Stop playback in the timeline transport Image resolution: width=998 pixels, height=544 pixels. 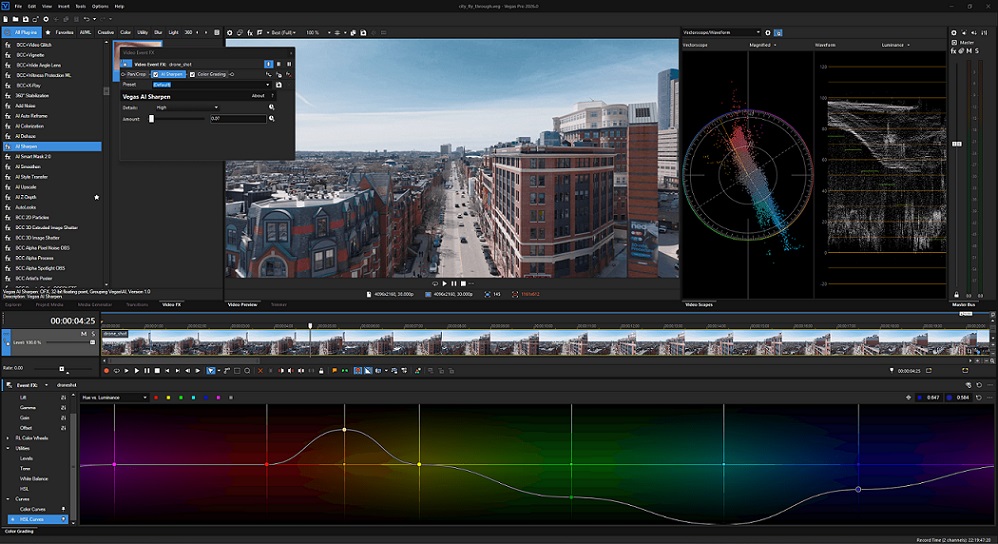pyautogui.click(x=157, y=370)
